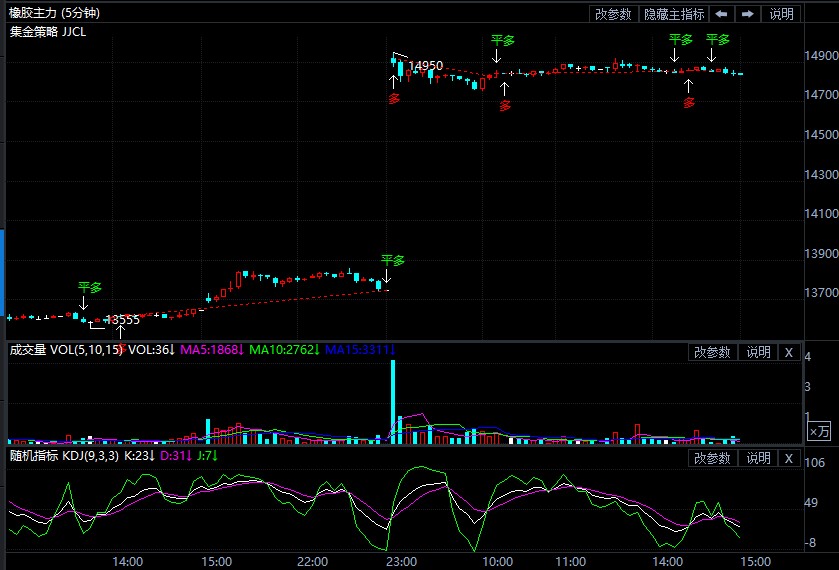Open 说明 for the main chart
The image size is (839, 570).
(x=781, y=14)
